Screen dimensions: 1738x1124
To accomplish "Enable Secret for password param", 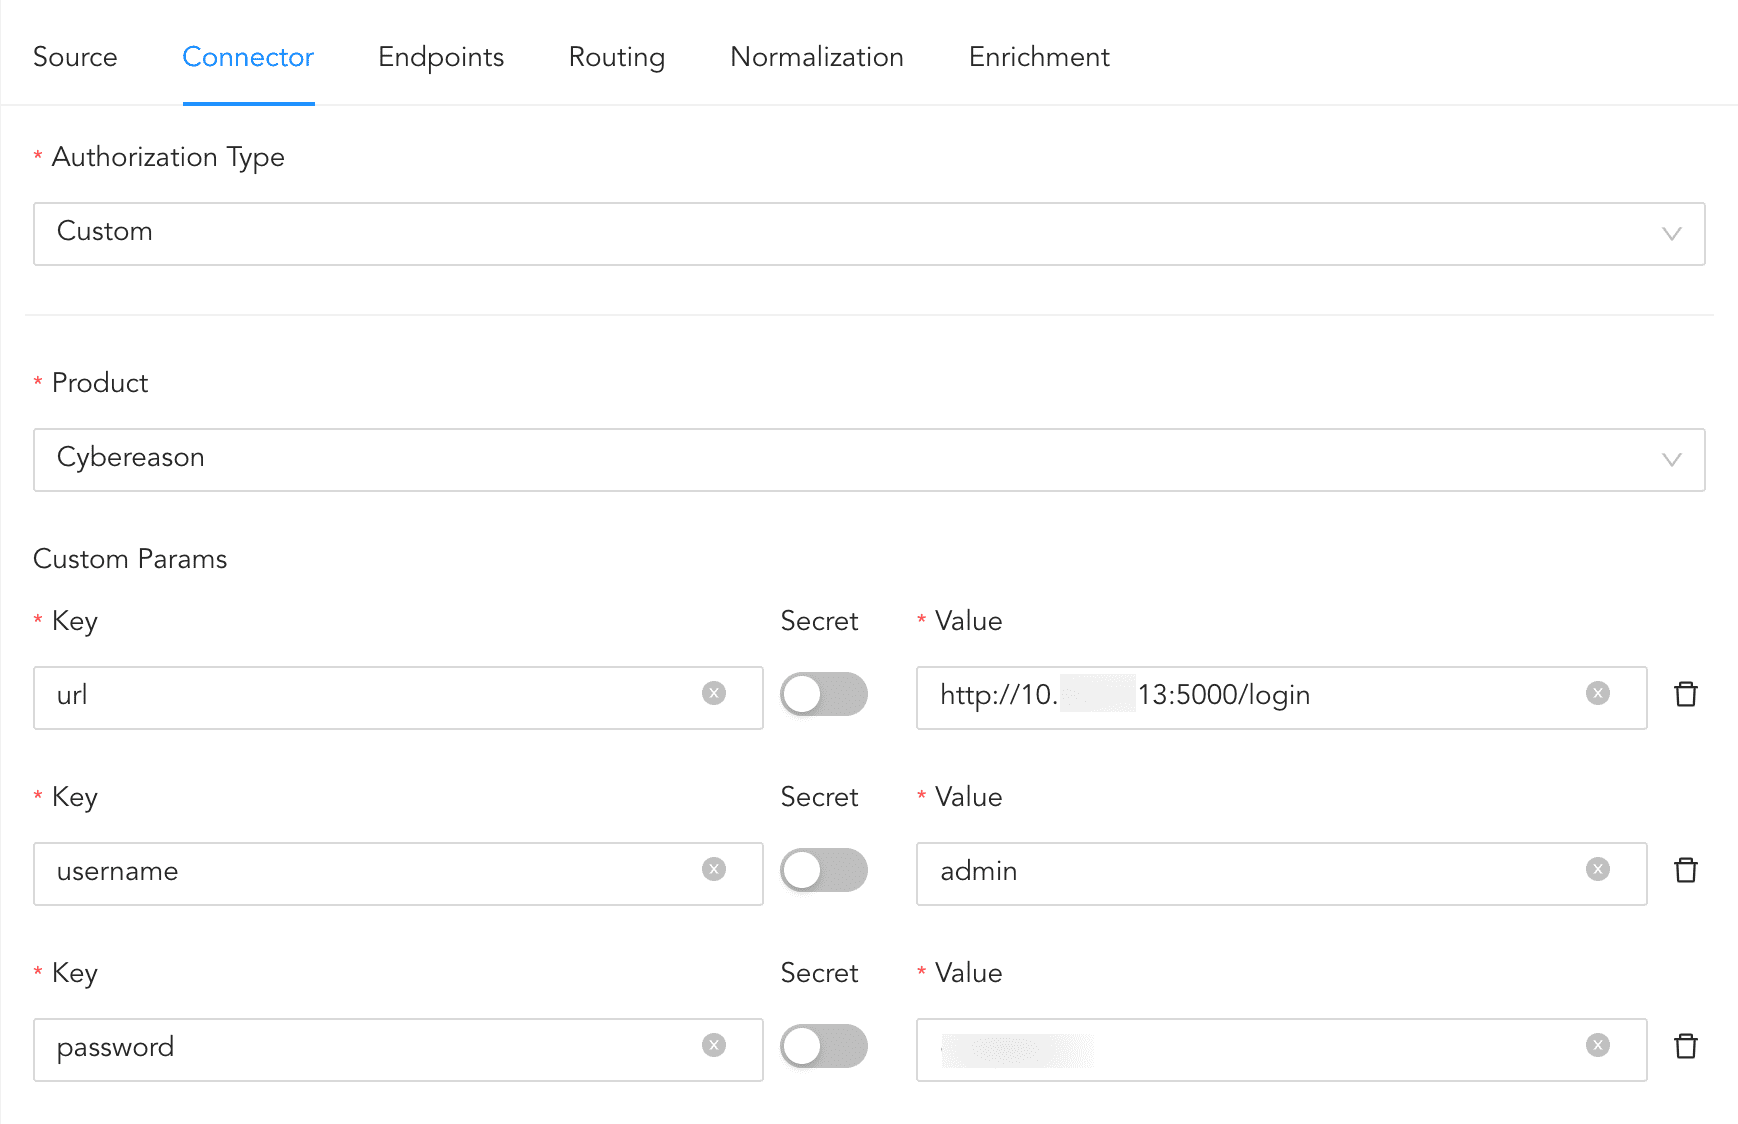I will (x=823, y=1046).
